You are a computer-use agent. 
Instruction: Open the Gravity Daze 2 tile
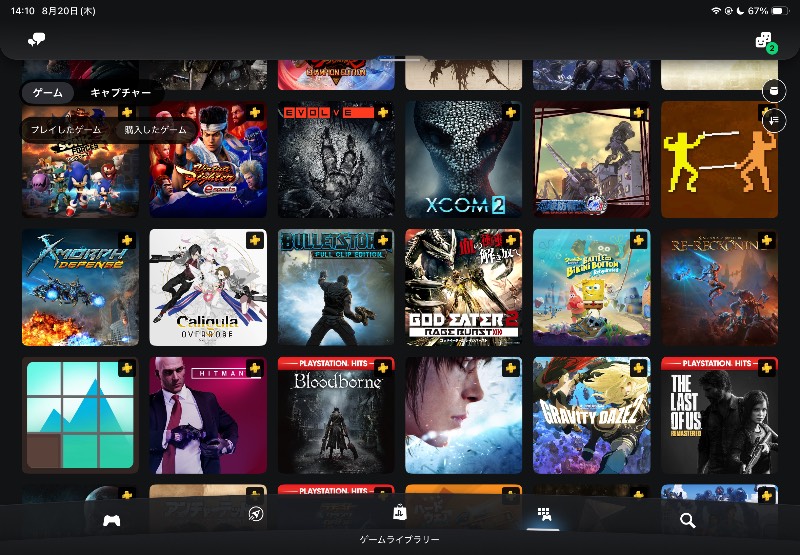(x=592, y=415)
